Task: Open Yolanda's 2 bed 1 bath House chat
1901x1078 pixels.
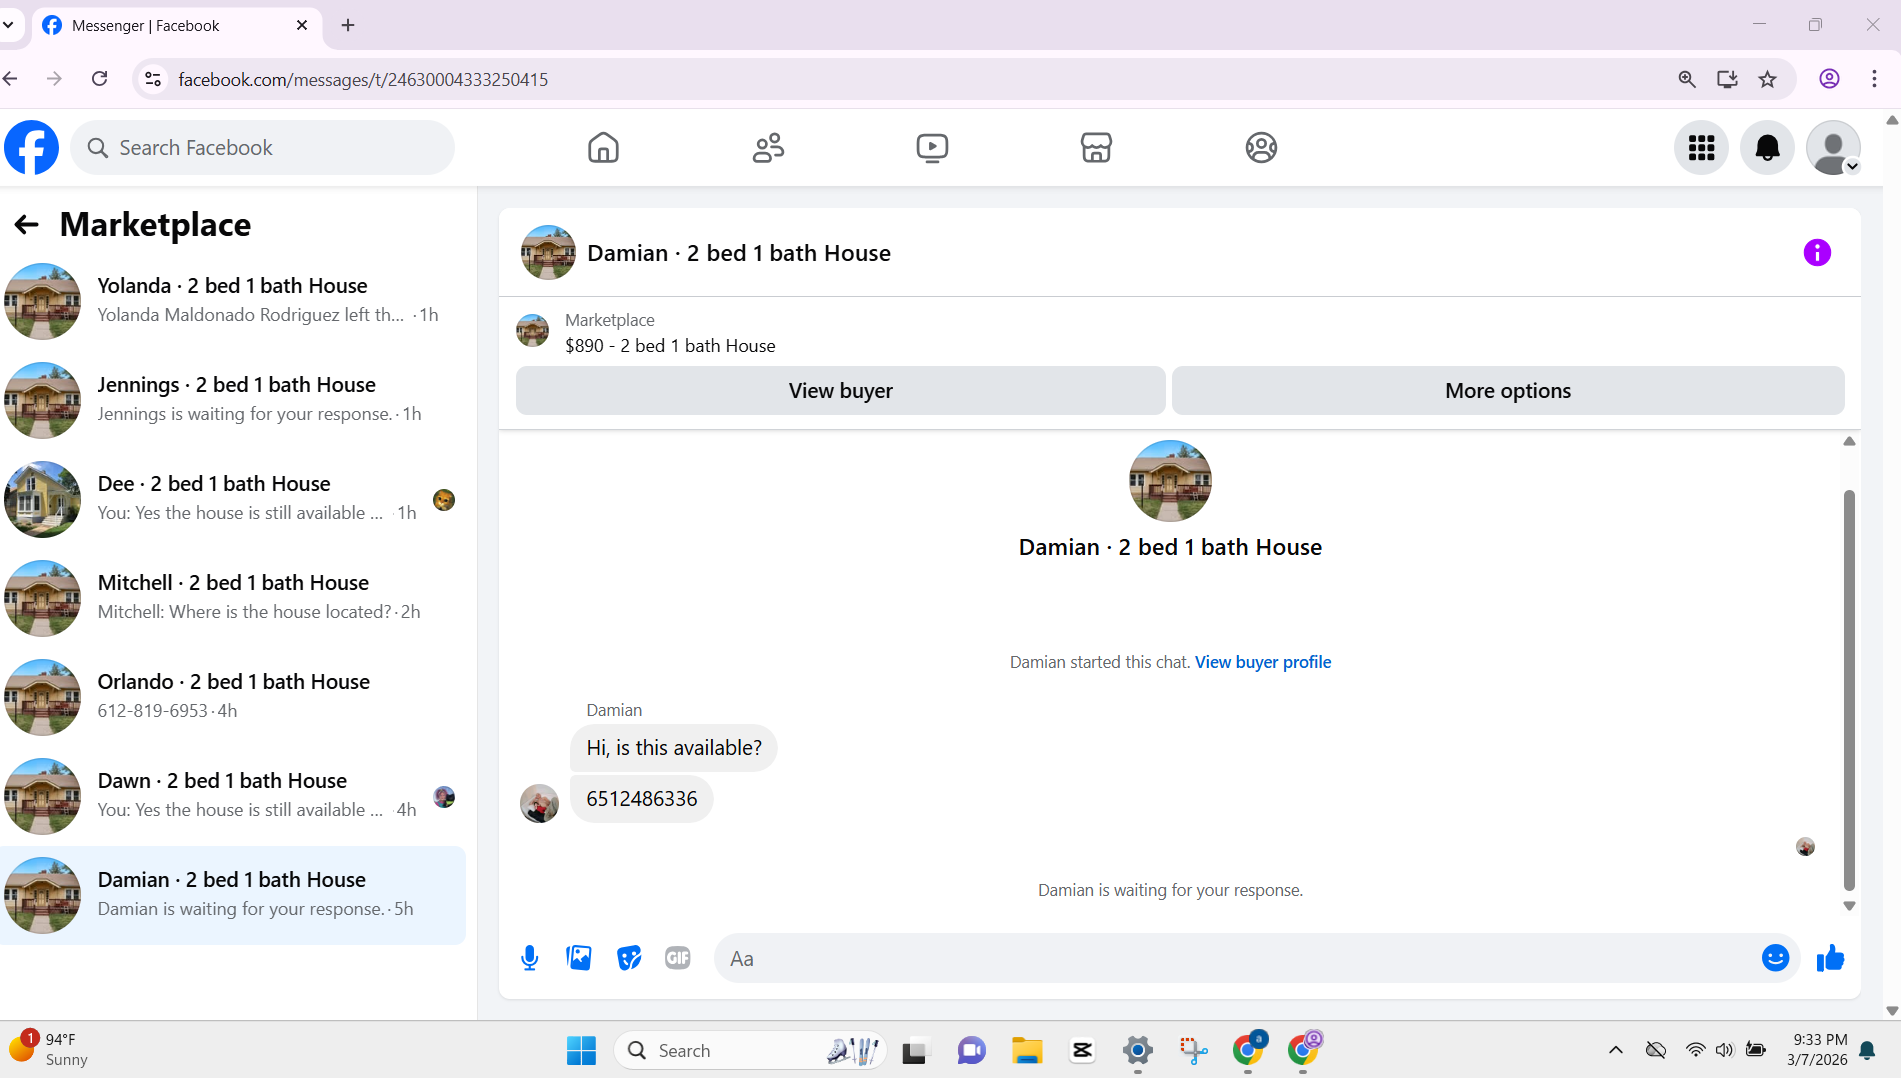Action: (x=233, y=301)
